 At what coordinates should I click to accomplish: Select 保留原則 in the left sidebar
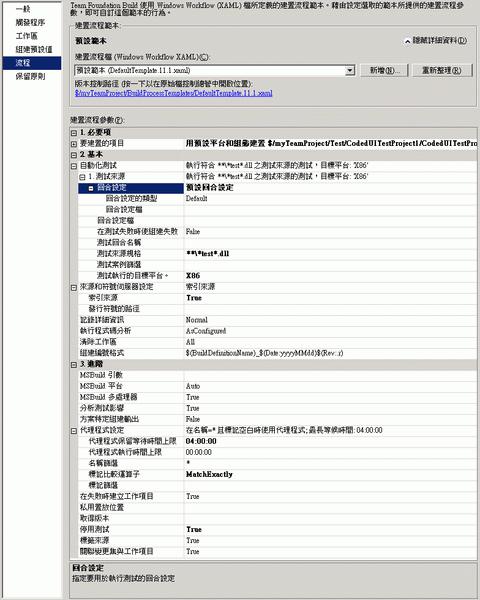pyautogui.click(x=31, y=77)
